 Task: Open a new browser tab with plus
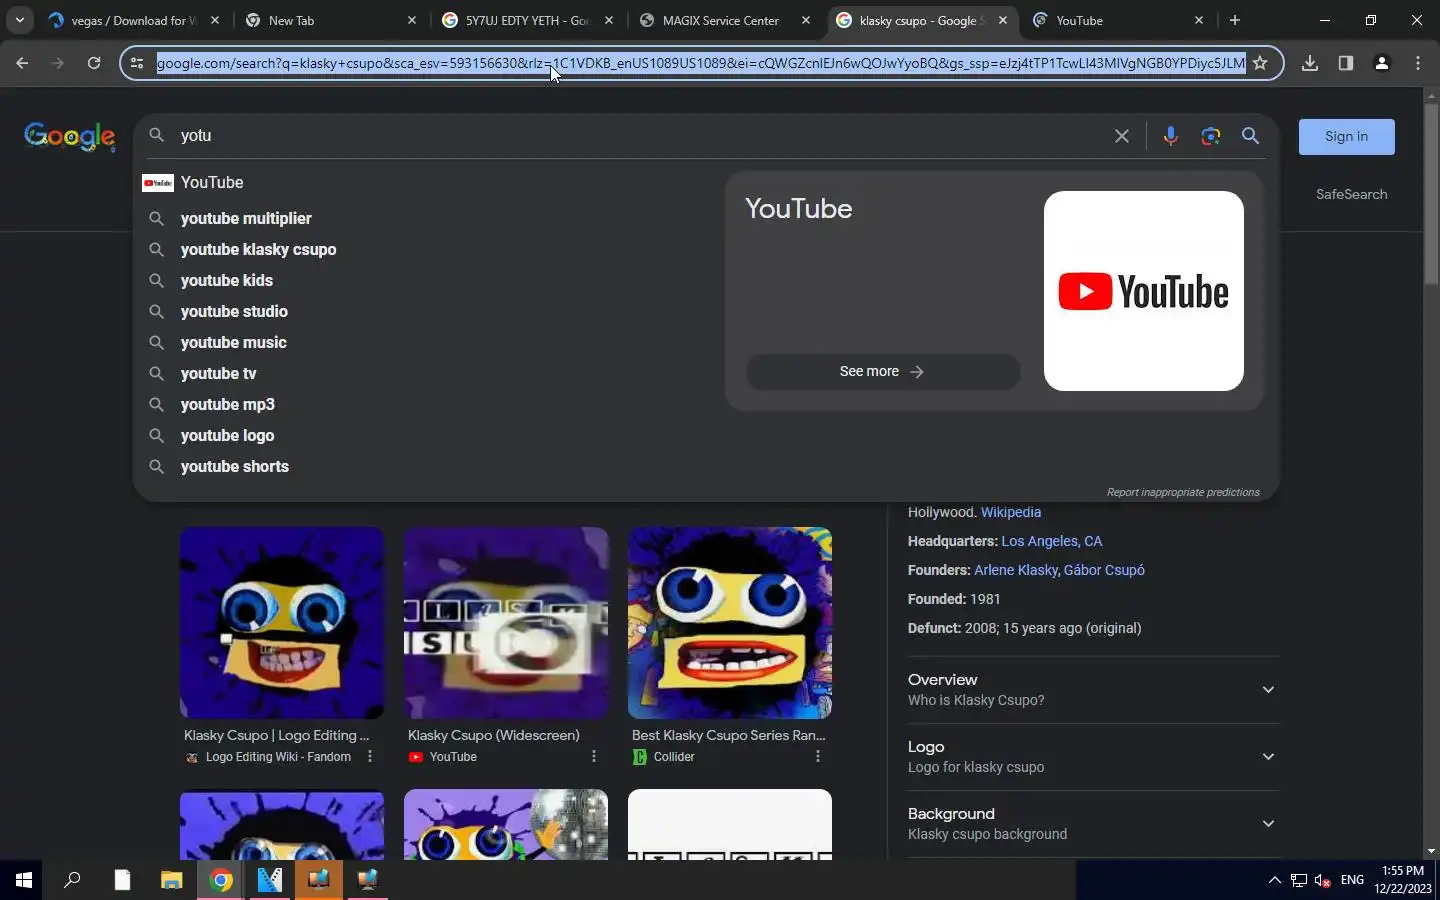click(1235, 20)
